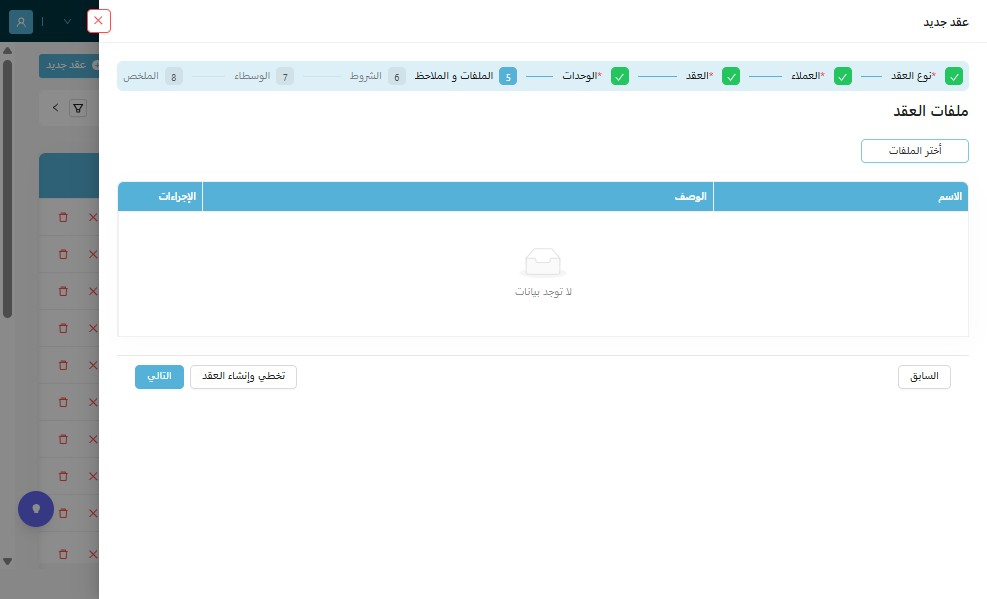This screenshot has width=987, height=599.
Task: Open step الوحدات in wizard
Action: (582, 76)
